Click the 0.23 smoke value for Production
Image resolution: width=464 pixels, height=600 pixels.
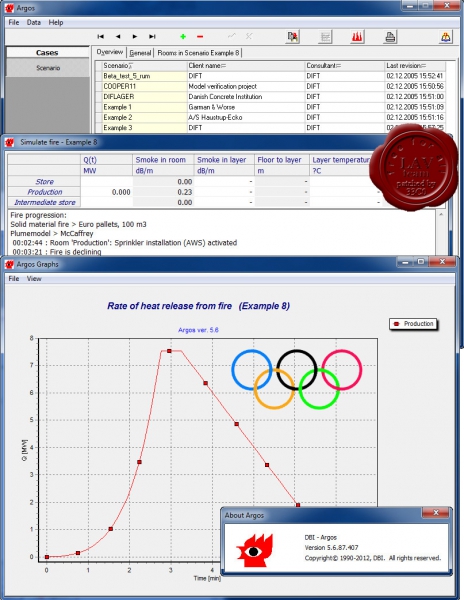163,192
